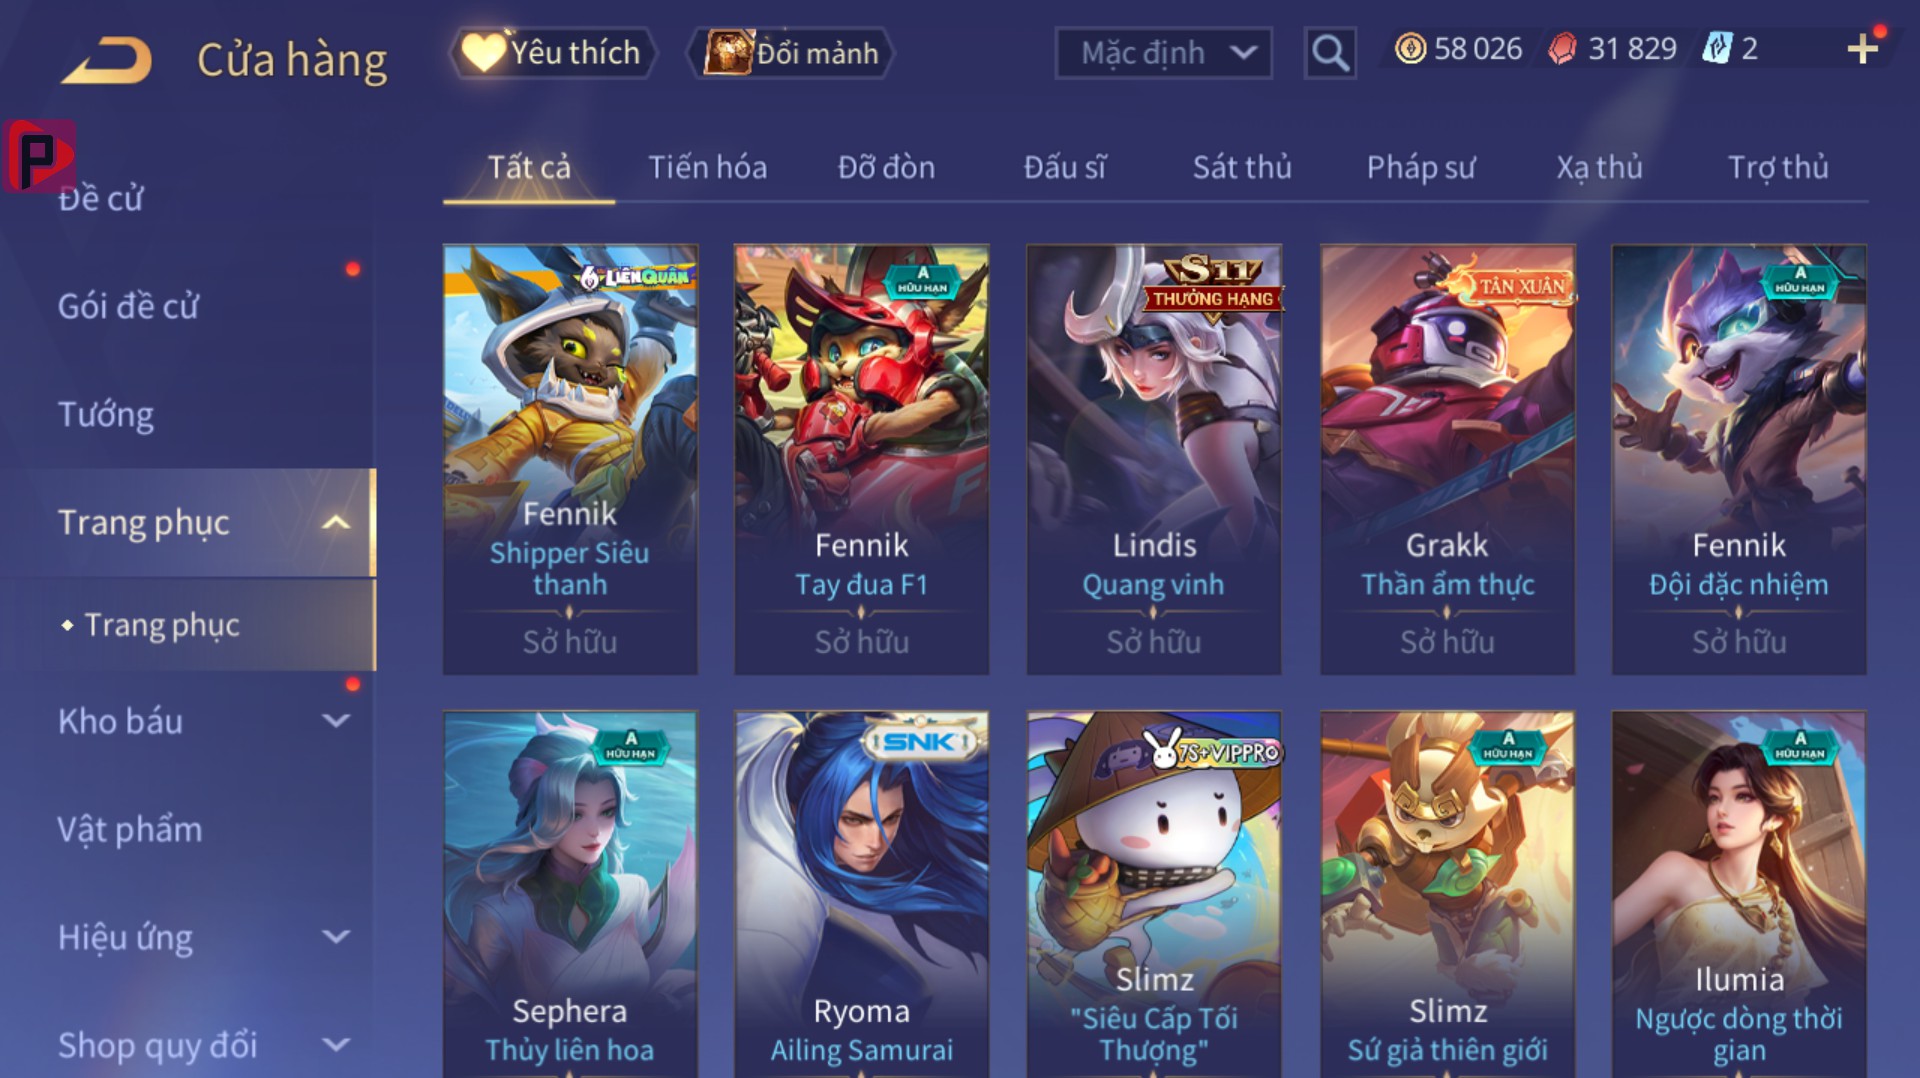Open the search magnifier icon
The image size is (1920, 1078).
1330,52
